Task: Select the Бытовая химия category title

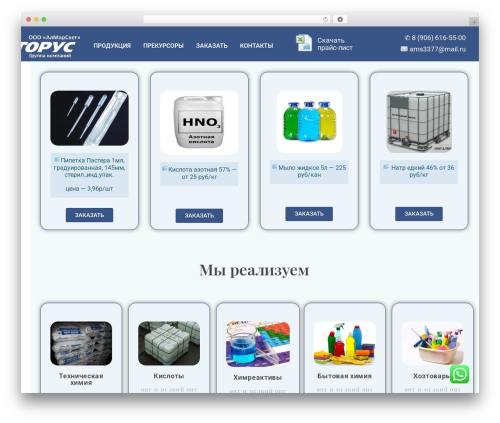Action: pos(345,376)
